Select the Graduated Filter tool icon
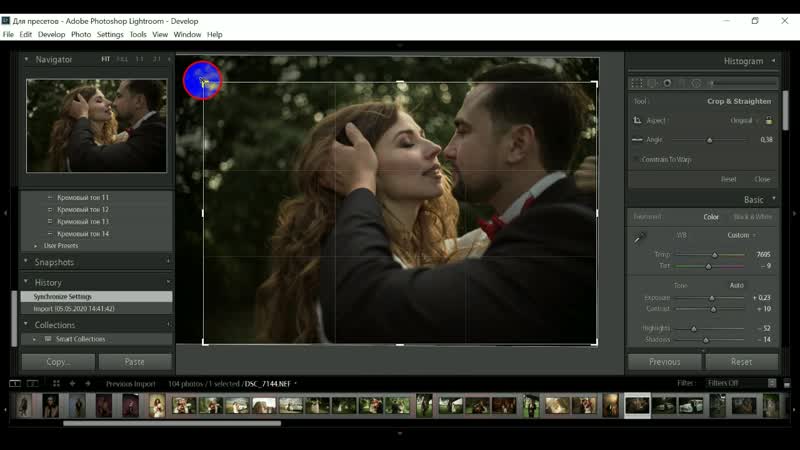This screenshot has width=800, height=450. [682, 83]
